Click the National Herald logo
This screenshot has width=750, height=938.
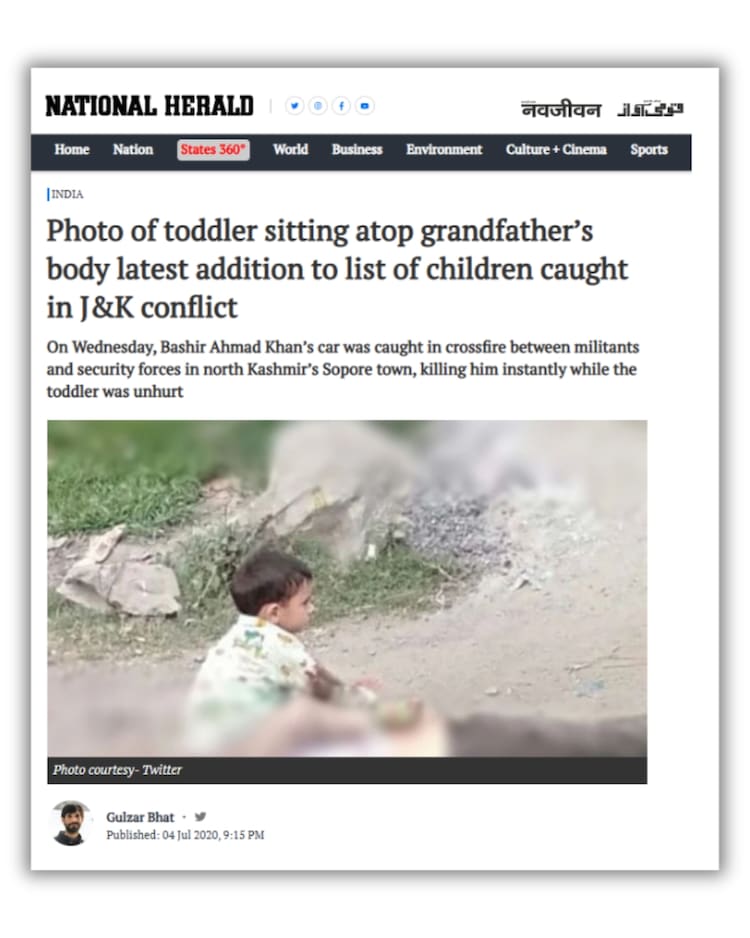150,106
